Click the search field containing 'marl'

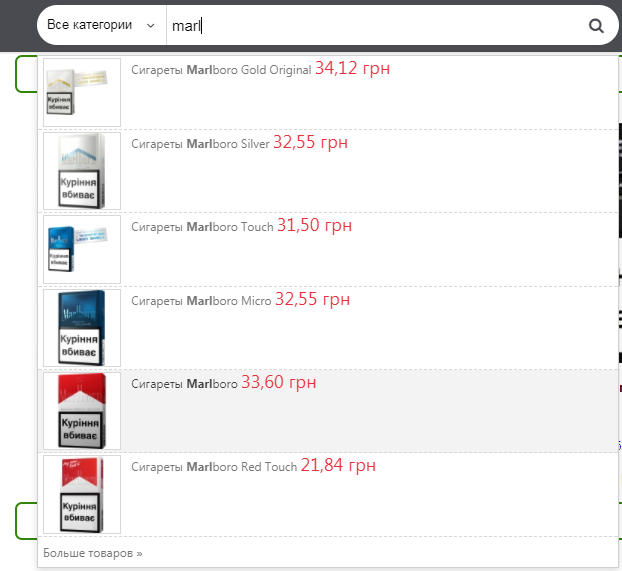coord(373,26)
